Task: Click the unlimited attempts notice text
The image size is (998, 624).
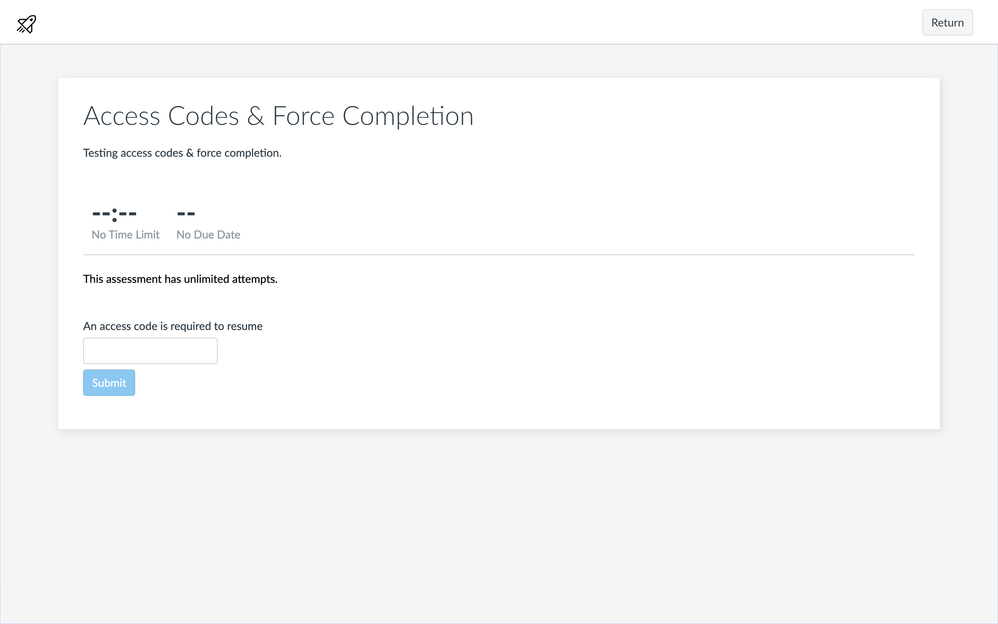Action: (x=180, y=279)
